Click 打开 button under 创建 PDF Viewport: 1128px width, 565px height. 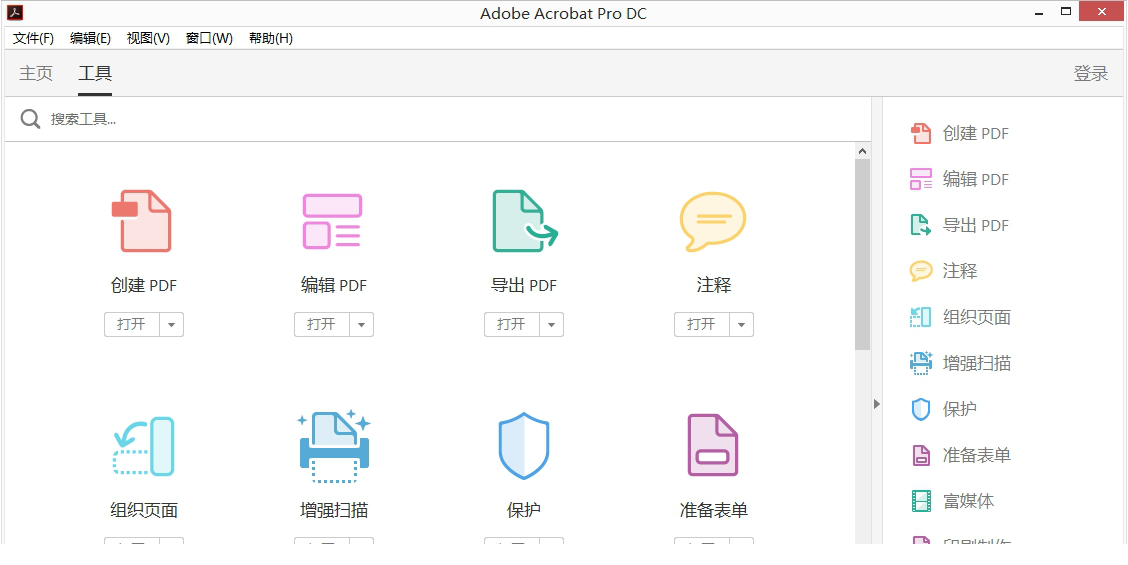tap(132, 325)
